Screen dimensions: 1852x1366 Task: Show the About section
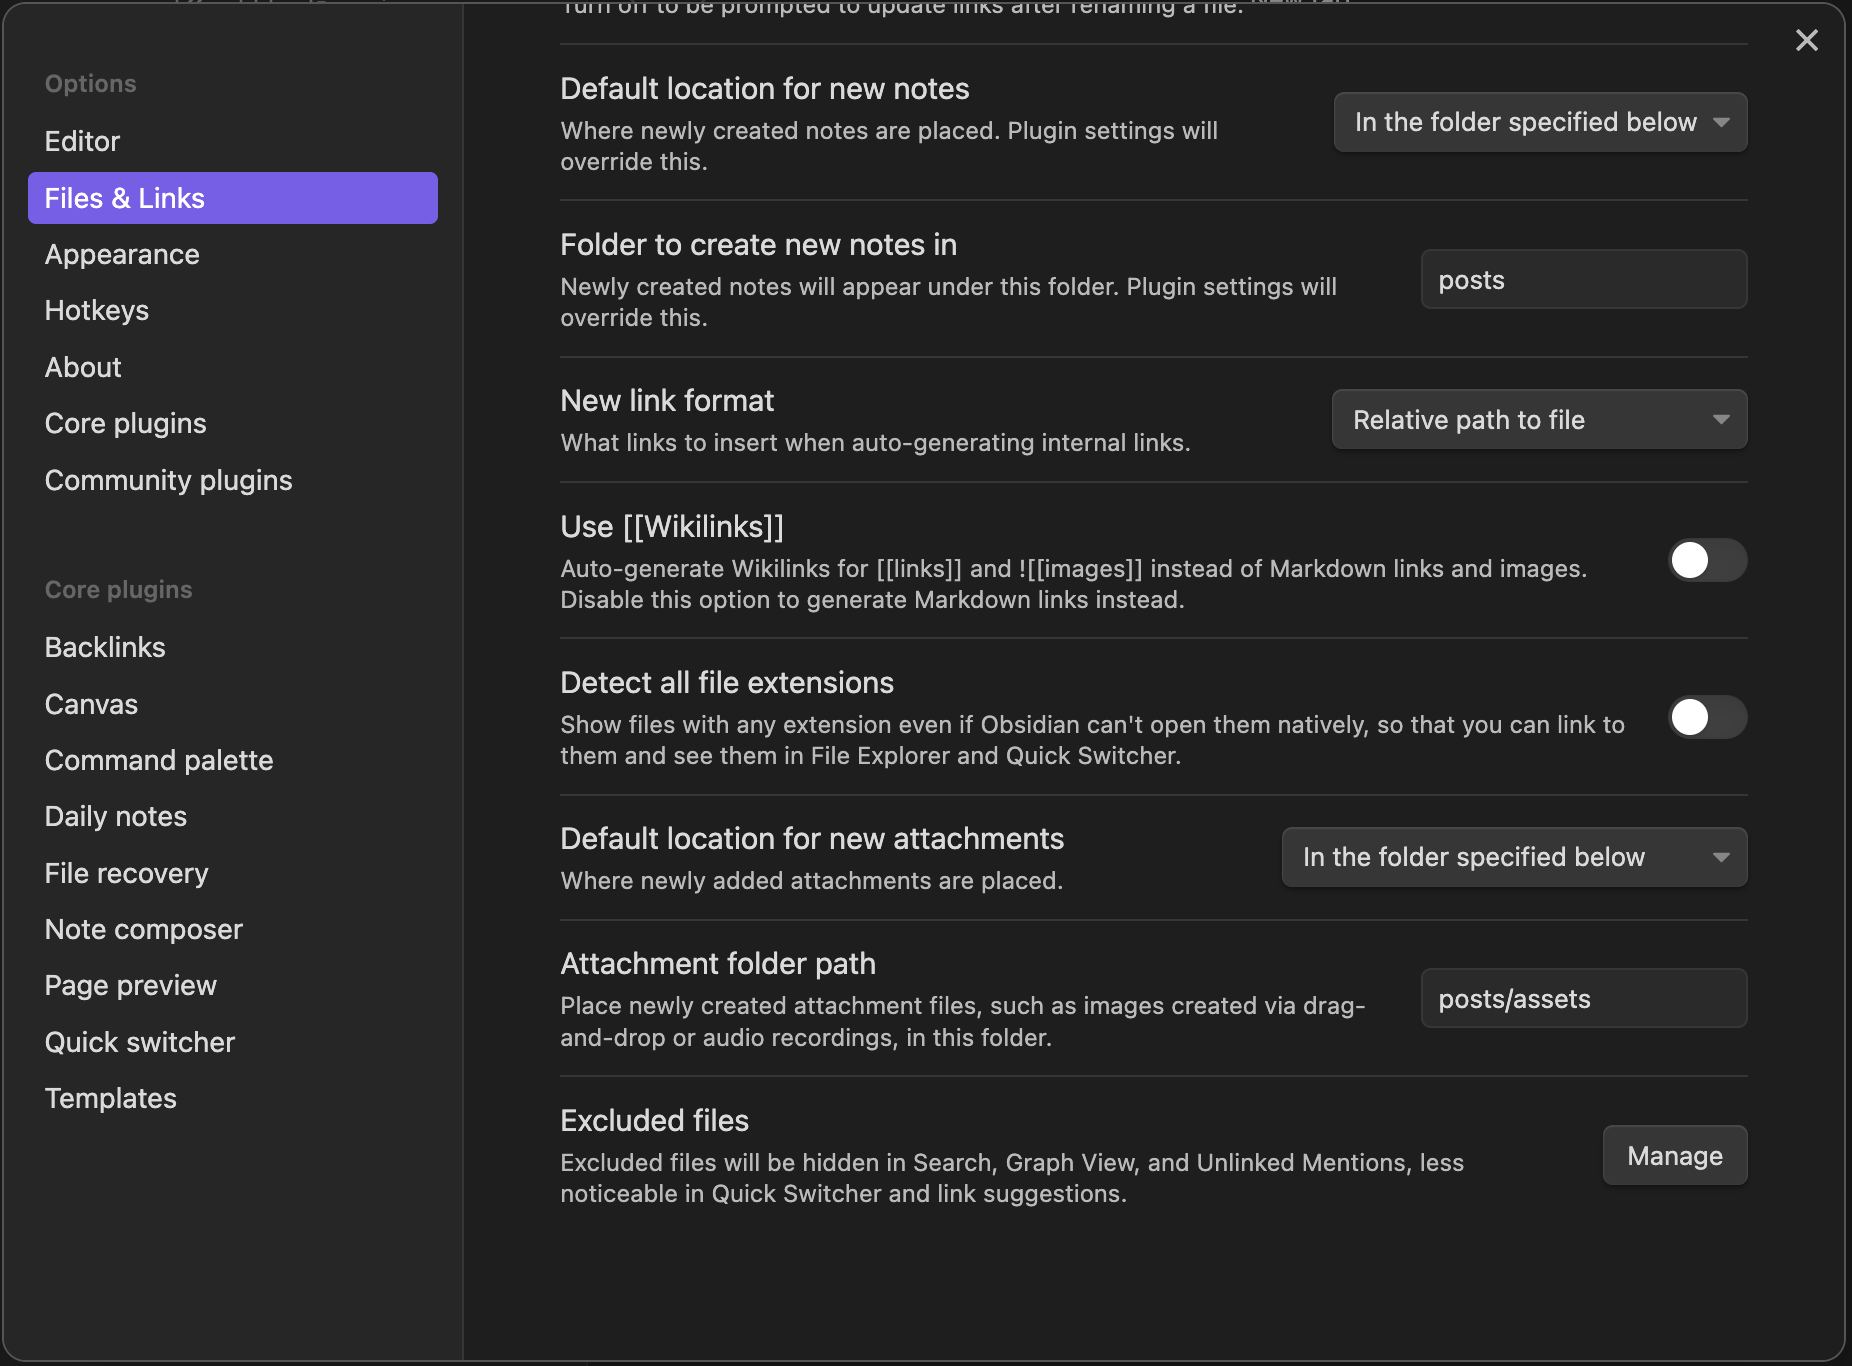pos(83,367)
